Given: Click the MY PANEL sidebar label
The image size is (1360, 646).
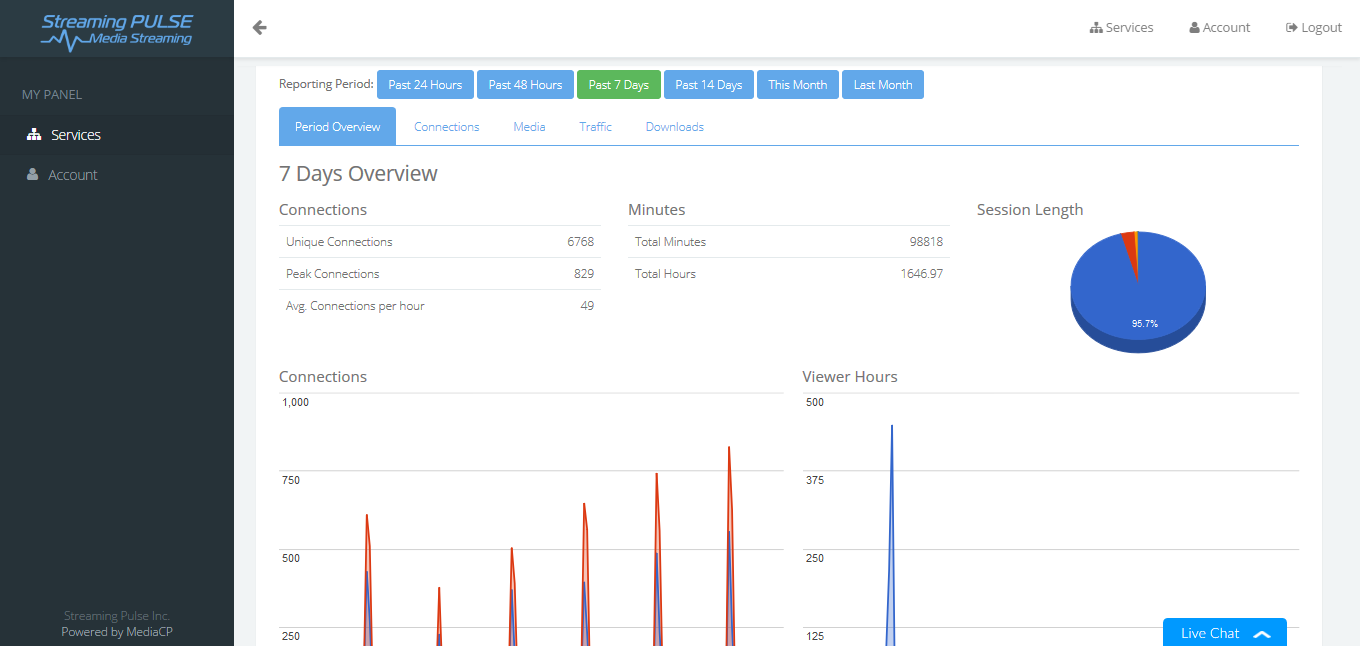Looking at the screenshot, I should (x=52, y=95).
